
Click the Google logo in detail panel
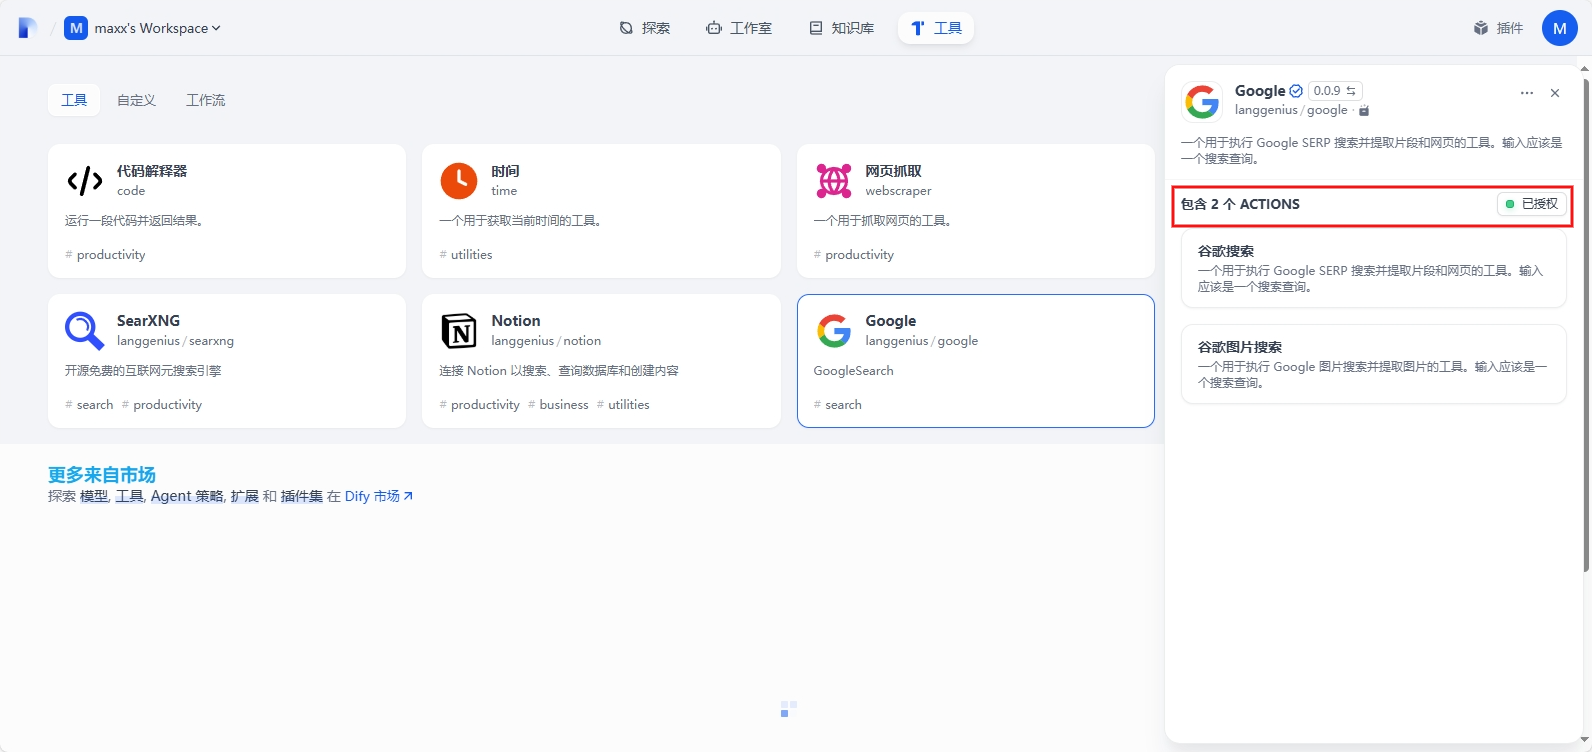point(1202,101)
